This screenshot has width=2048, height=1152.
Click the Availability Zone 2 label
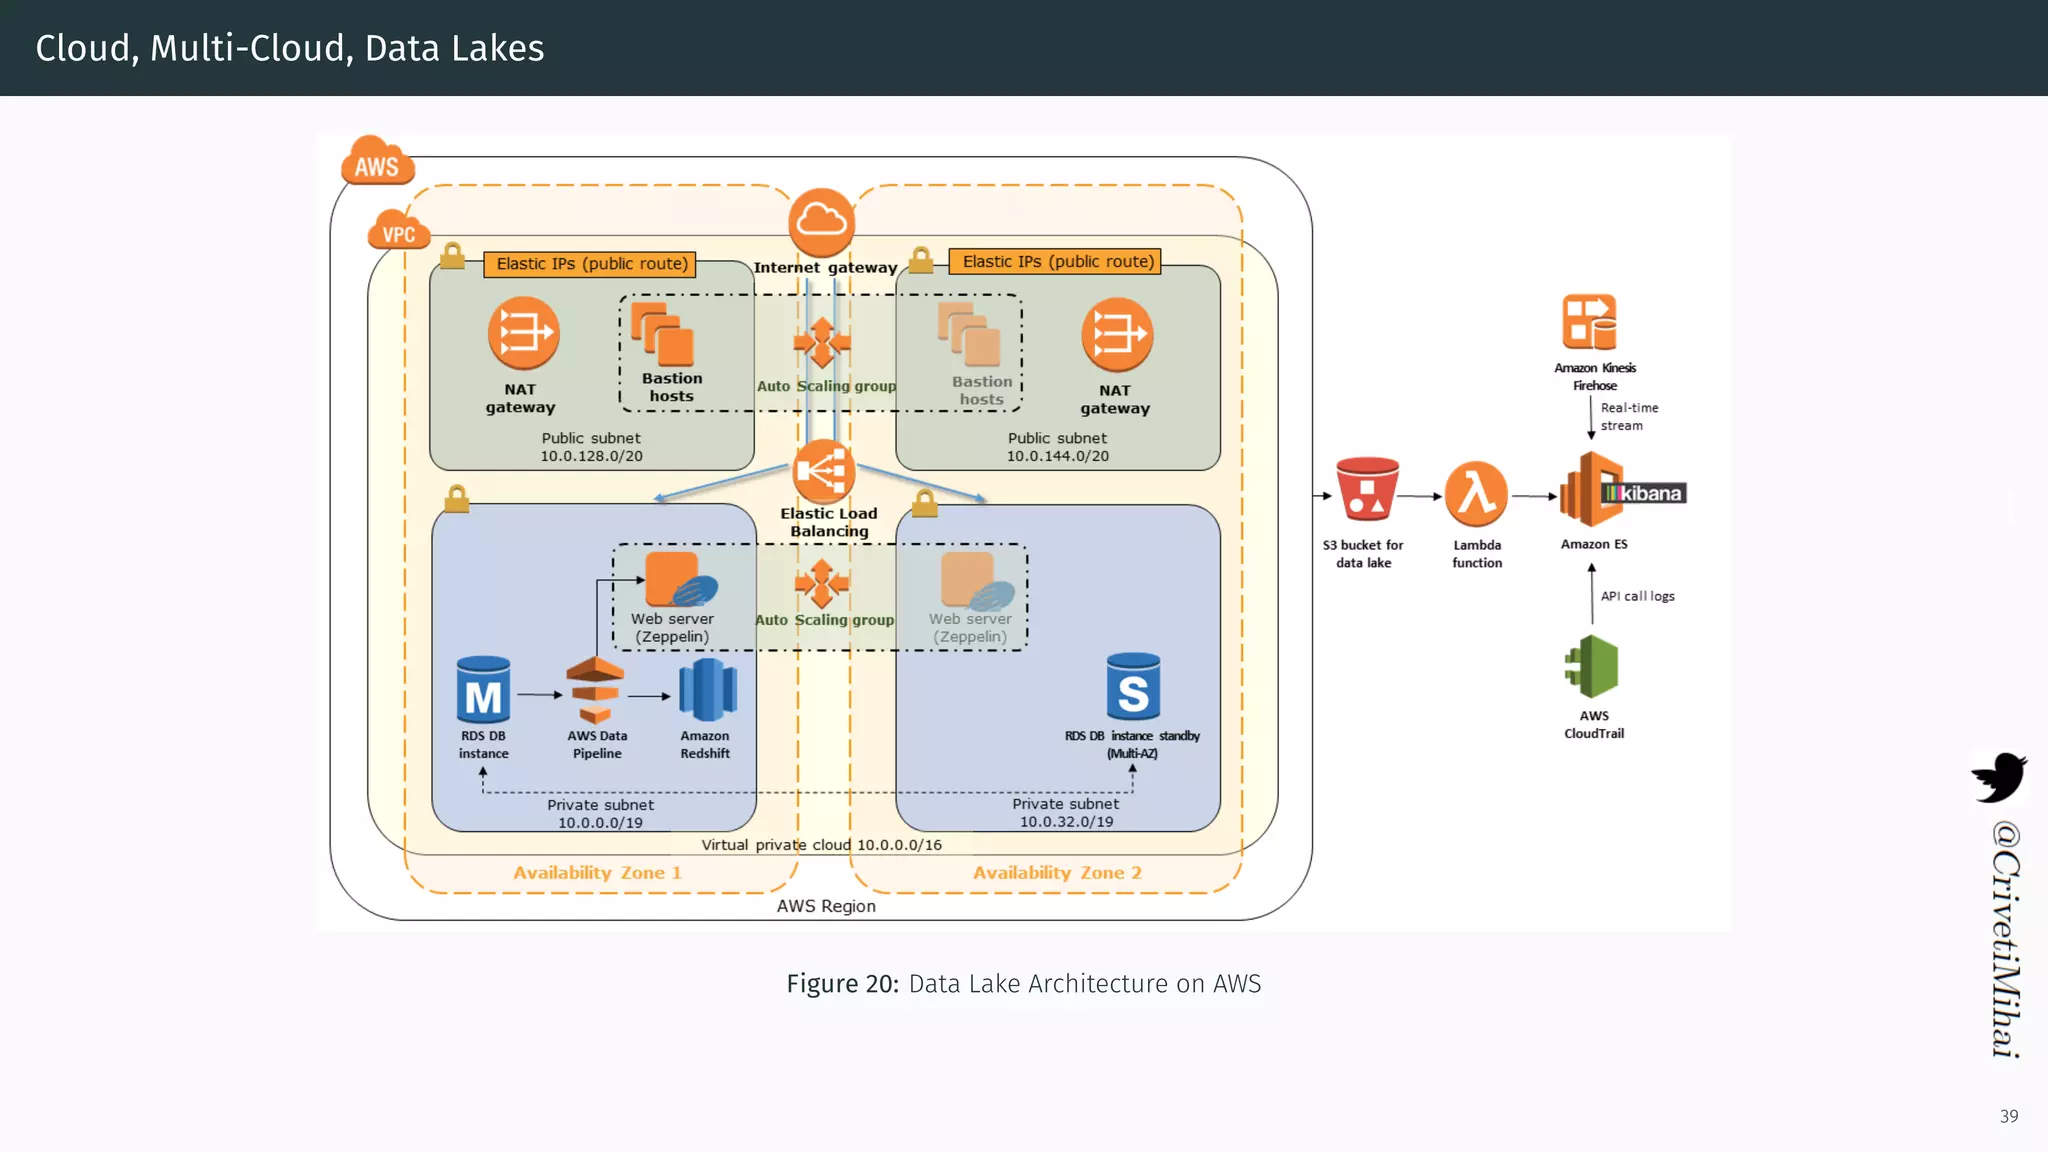pyautogui.click(x=1057, y=873)
